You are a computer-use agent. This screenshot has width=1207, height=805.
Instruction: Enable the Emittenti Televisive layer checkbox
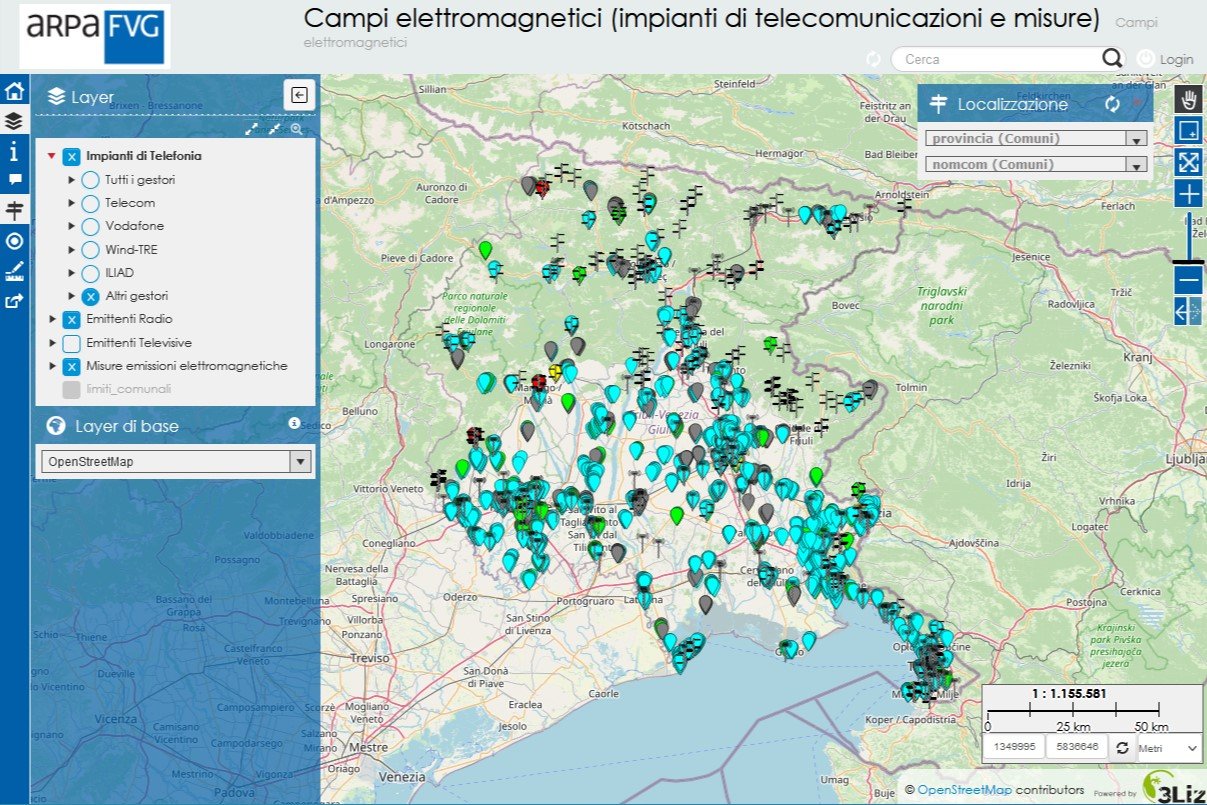[71, 343]
